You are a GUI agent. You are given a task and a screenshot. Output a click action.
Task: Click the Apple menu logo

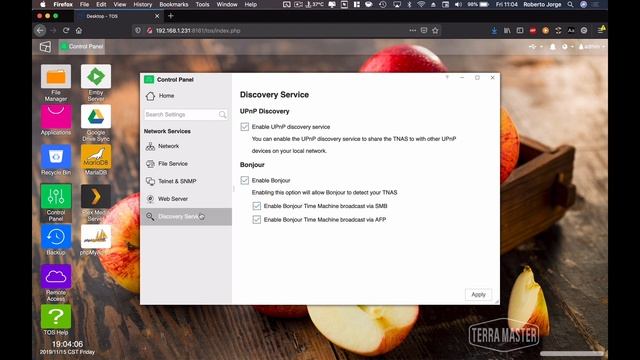(43, 4)
